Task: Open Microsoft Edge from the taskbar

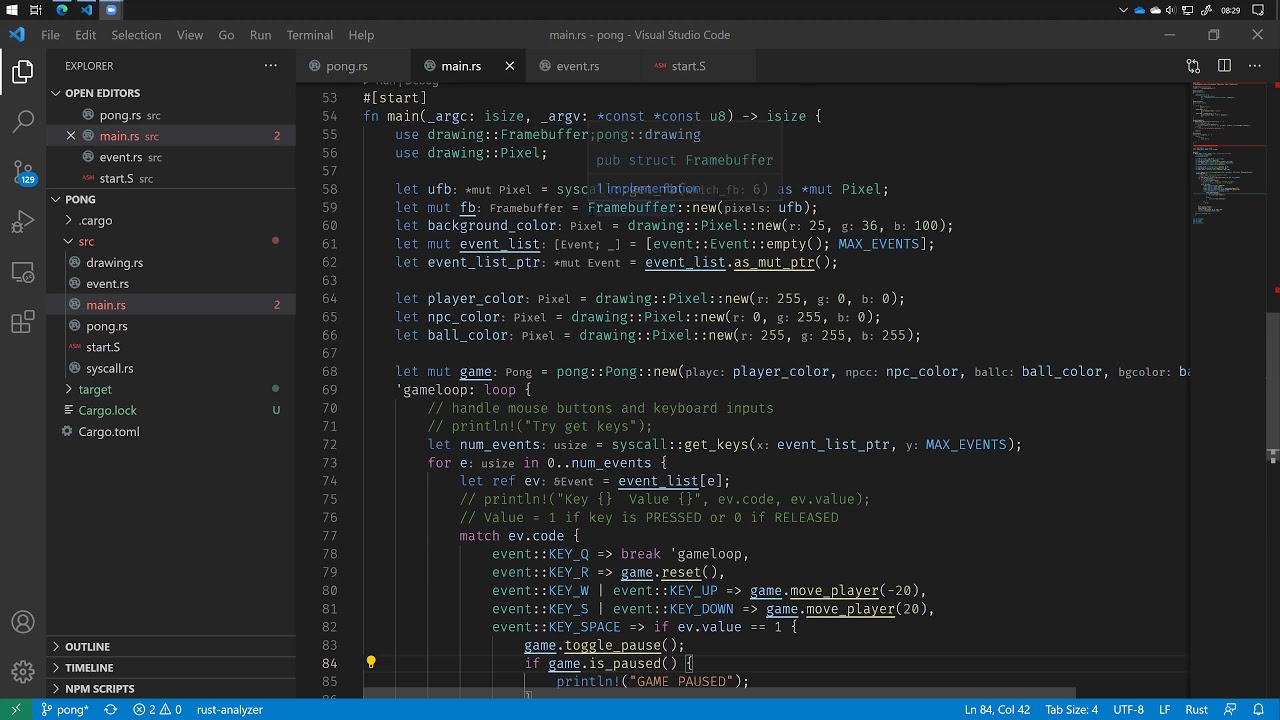Action: 62,10
